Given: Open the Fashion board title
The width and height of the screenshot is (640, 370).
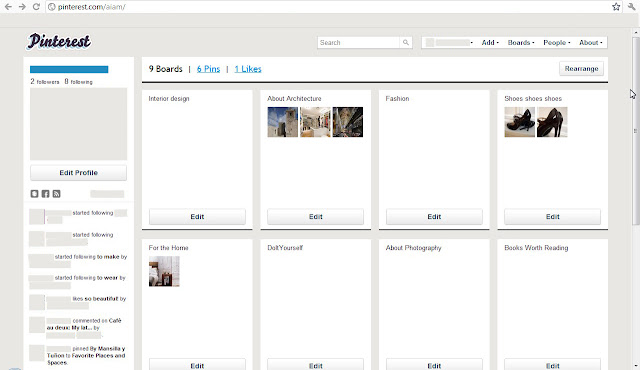Looking at the screenshot, I should tap(397, 98).
